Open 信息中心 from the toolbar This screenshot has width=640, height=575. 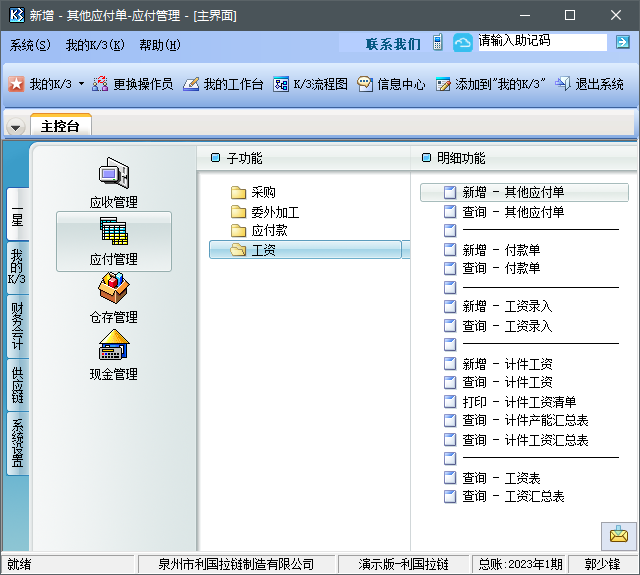391,85
